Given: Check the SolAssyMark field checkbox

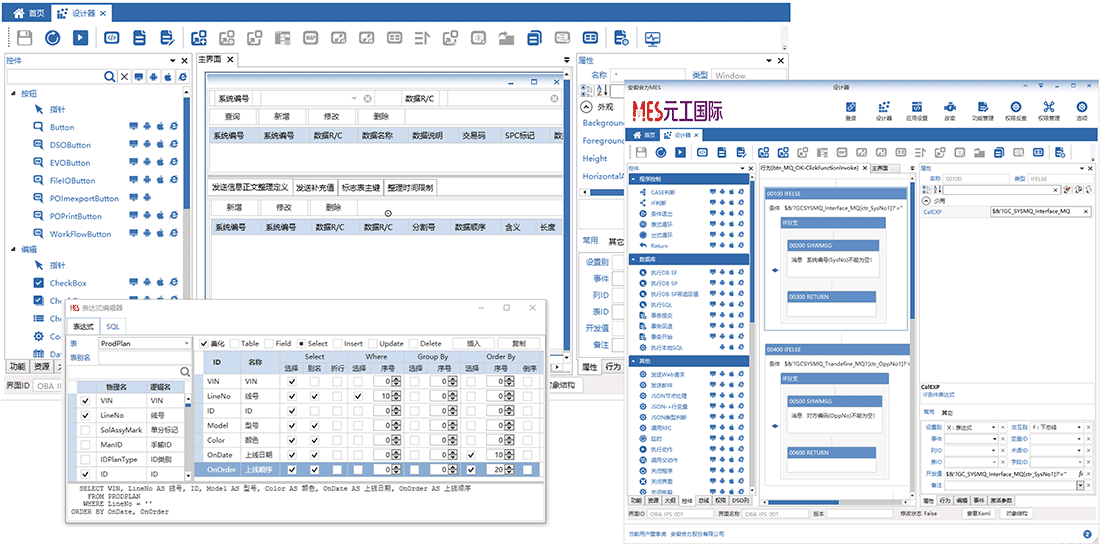Looking at the screenshot, I should click(85, 429).
